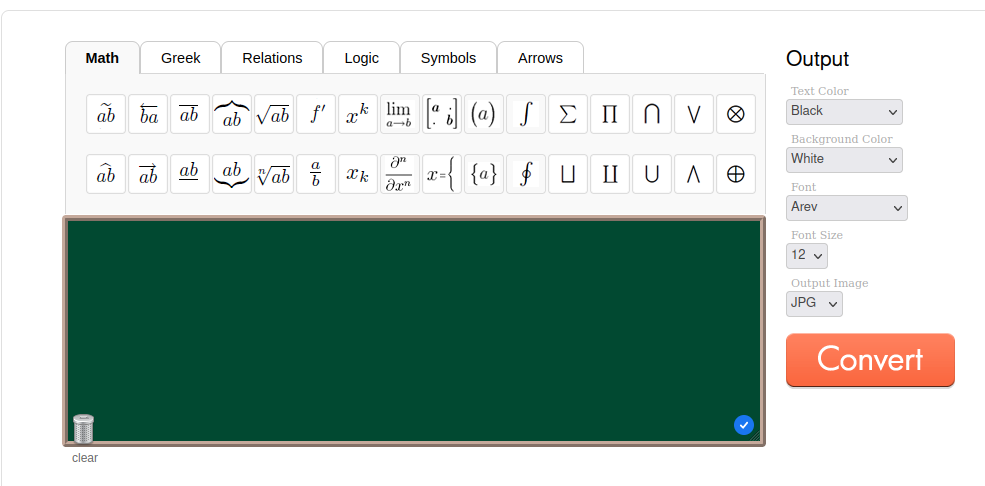Insert the curly braces {a} symbol
This screenshot has height=486, width=985.
pos(484,174)
